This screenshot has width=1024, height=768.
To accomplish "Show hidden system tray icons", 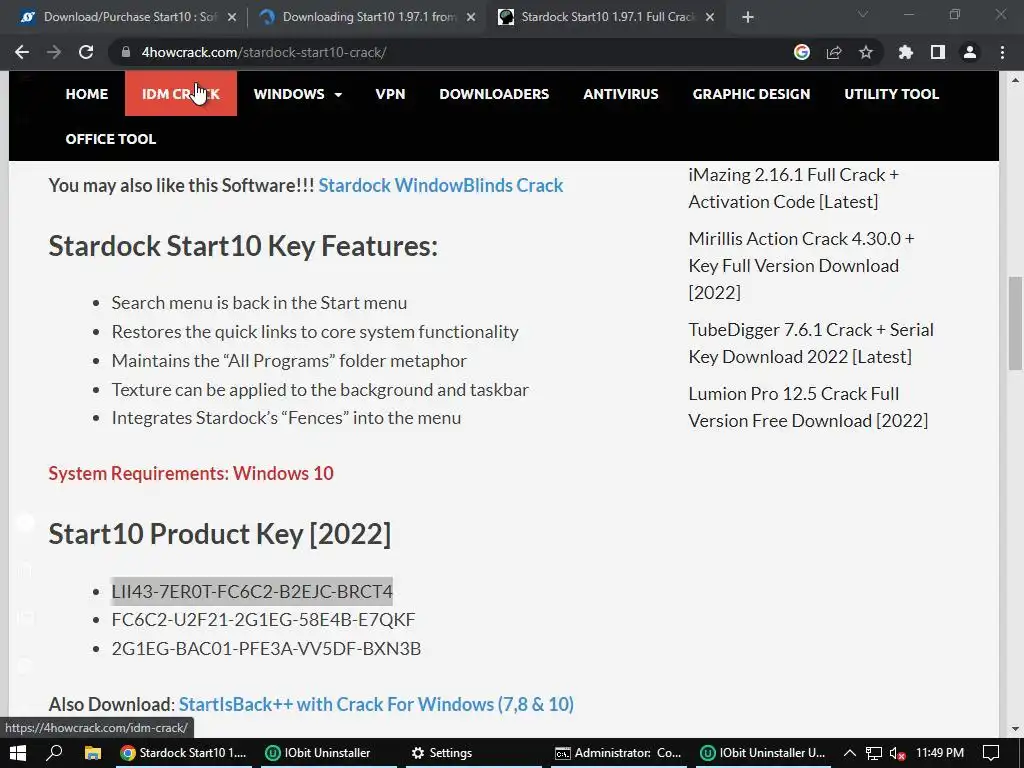I will tap(850, 753).
